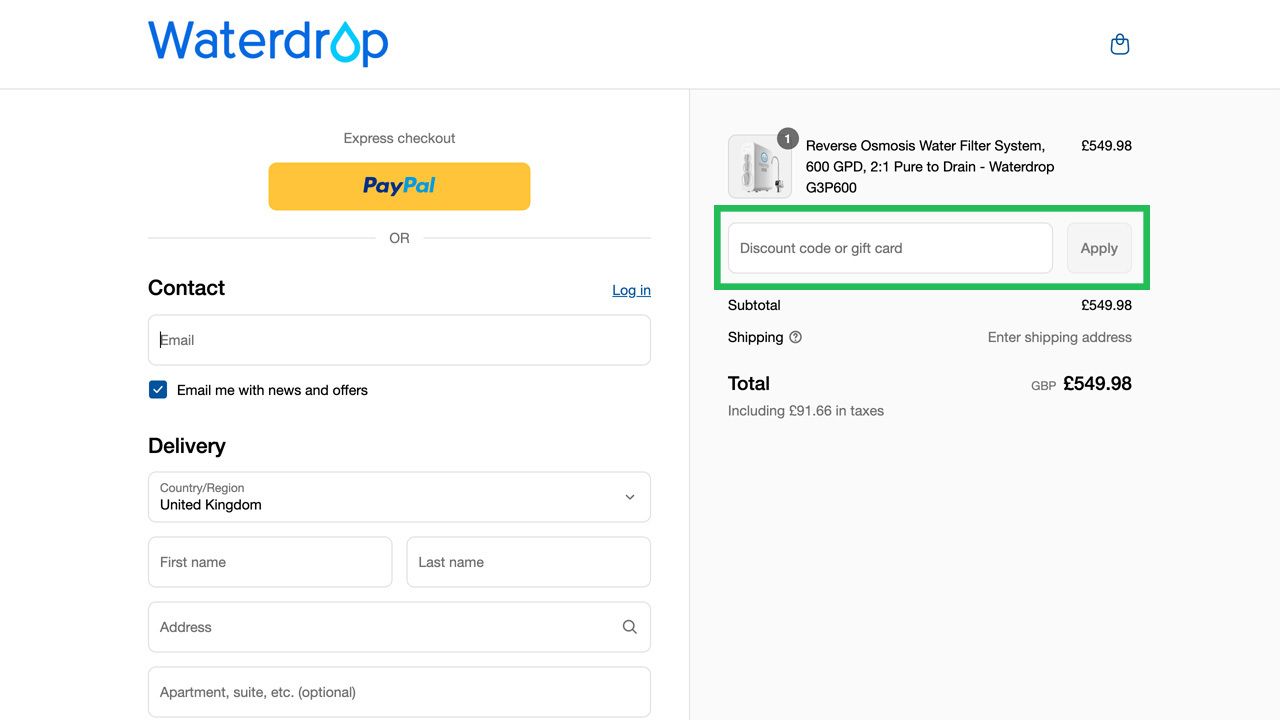Click the quantity badge on product image
This screenshot has height=720, width=1280.
tap(788, 138)
